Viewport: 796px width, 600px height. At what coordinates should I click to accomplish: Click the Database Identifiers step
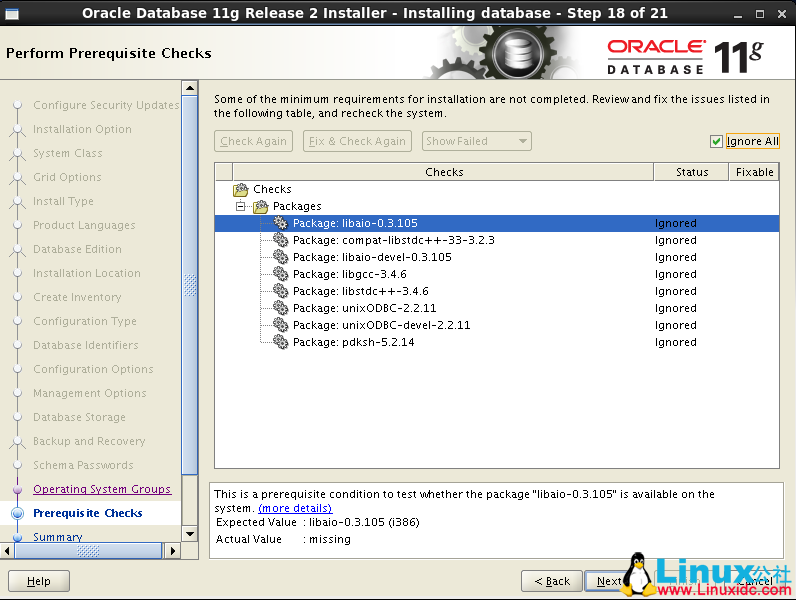tap(86, 345)
